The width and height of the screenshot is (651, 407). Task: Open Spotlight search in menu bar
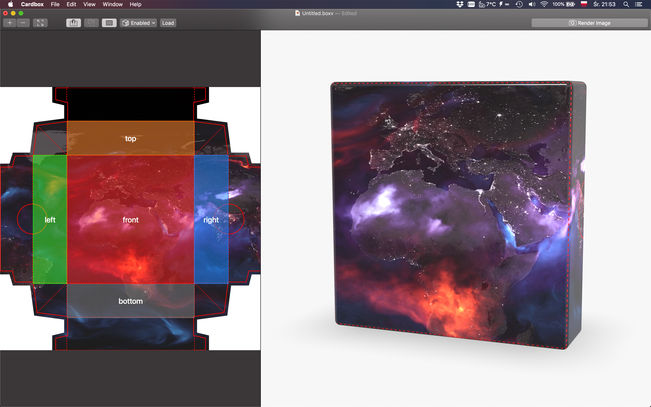625,5
